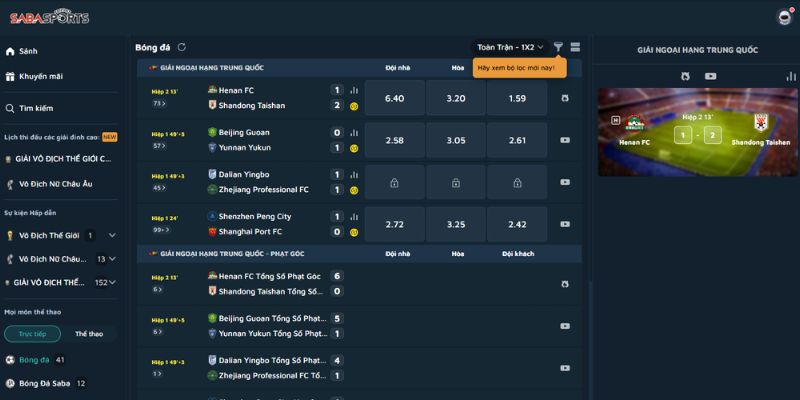Viewport: 800px width, 400px height.
Task: Bet on 6.40 odds for Henan FC
Action: [x=394, y=98]
